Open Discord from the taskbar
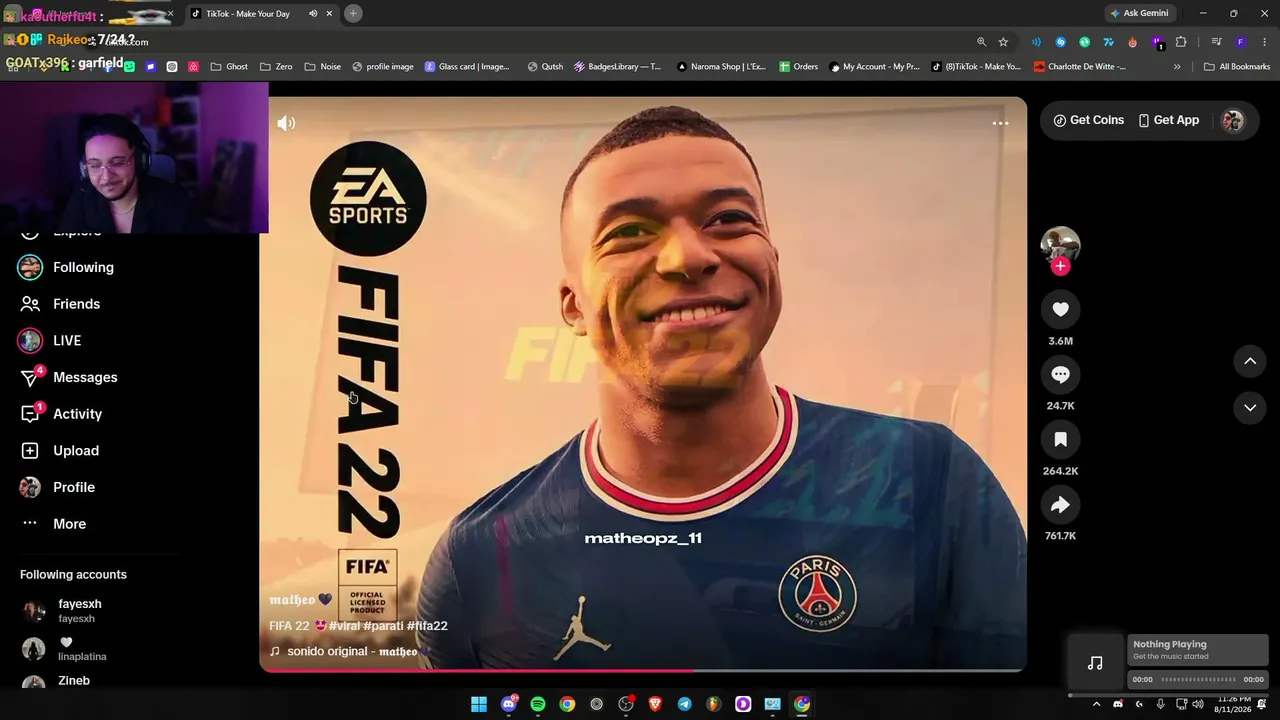1280x720 pixels. [x=509, y=704]
